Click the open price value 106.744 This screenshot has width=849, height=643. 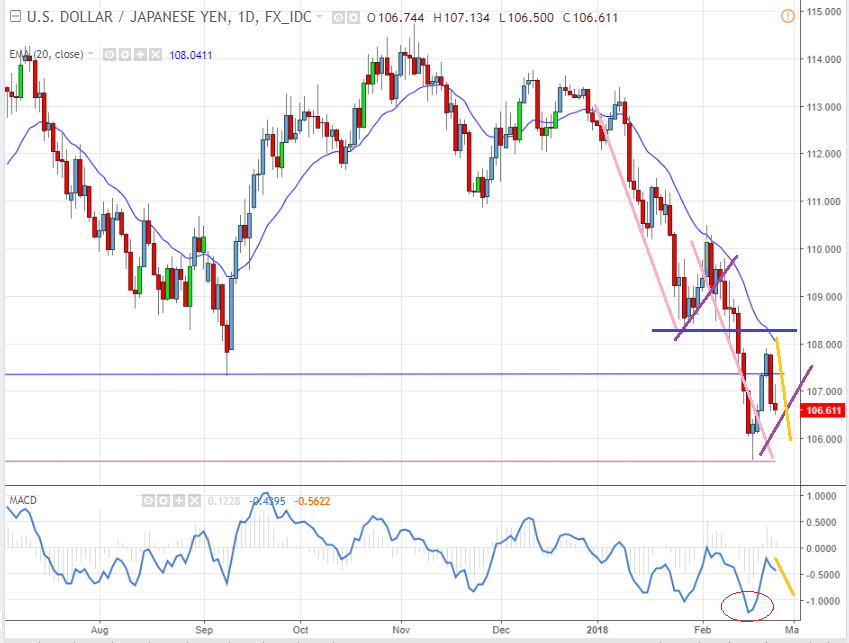(401, 18)
